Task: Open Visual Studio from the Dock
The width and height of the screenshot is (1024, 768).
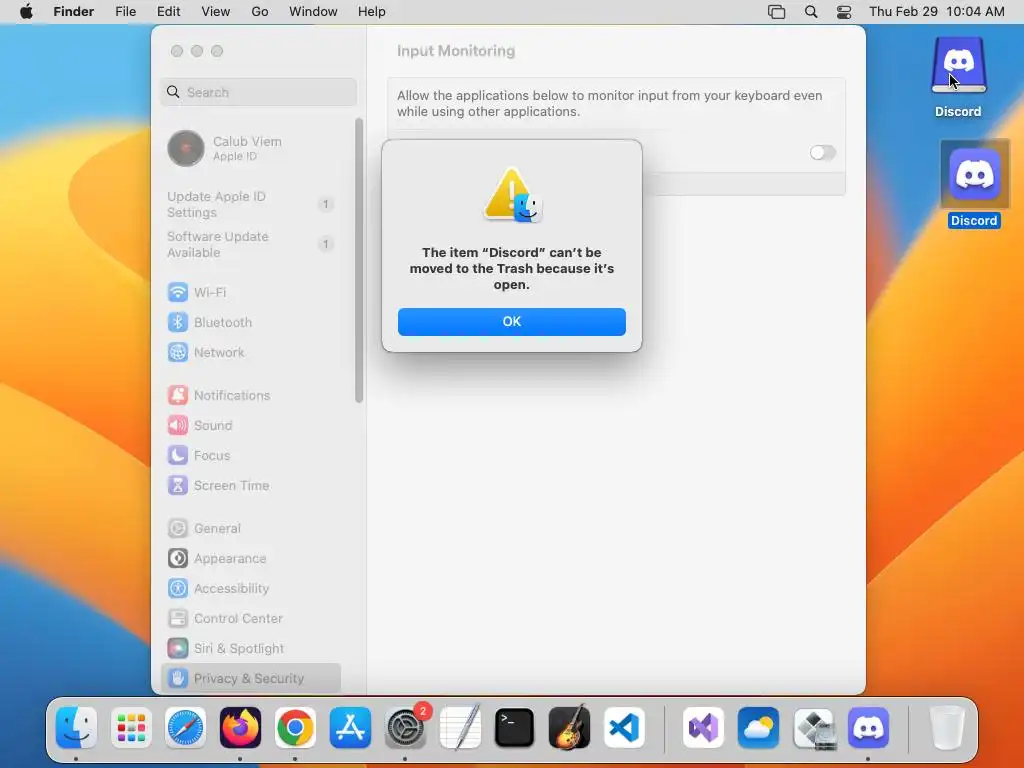Action: pos(703,727)
